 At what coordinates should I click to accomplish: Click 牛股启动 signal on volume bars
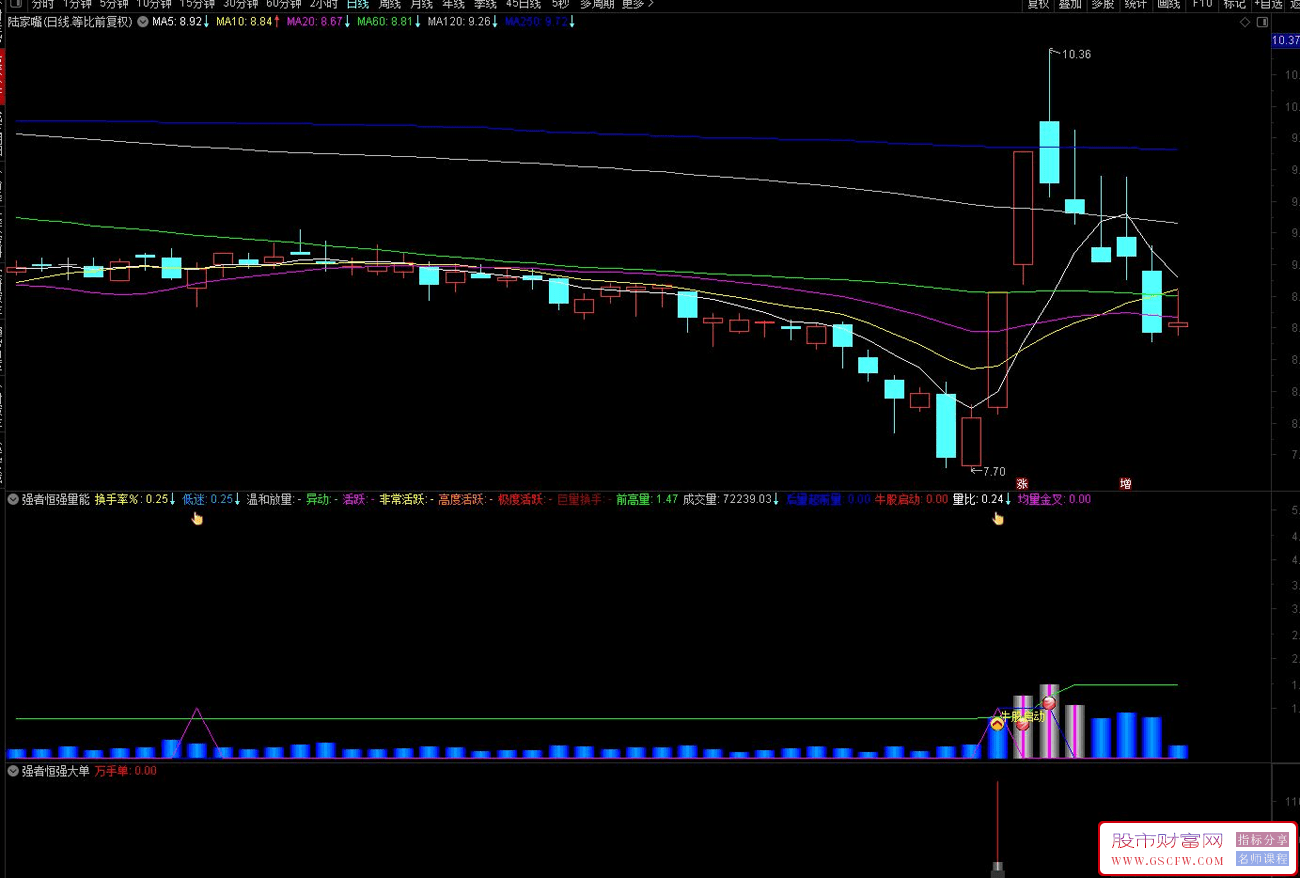(x=1021, y=716)
